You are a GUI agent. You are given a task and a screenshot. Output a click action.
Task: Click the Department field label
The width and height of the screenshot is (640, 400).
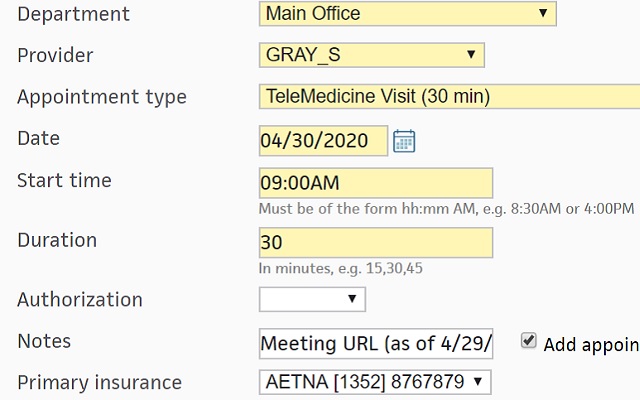74,14
